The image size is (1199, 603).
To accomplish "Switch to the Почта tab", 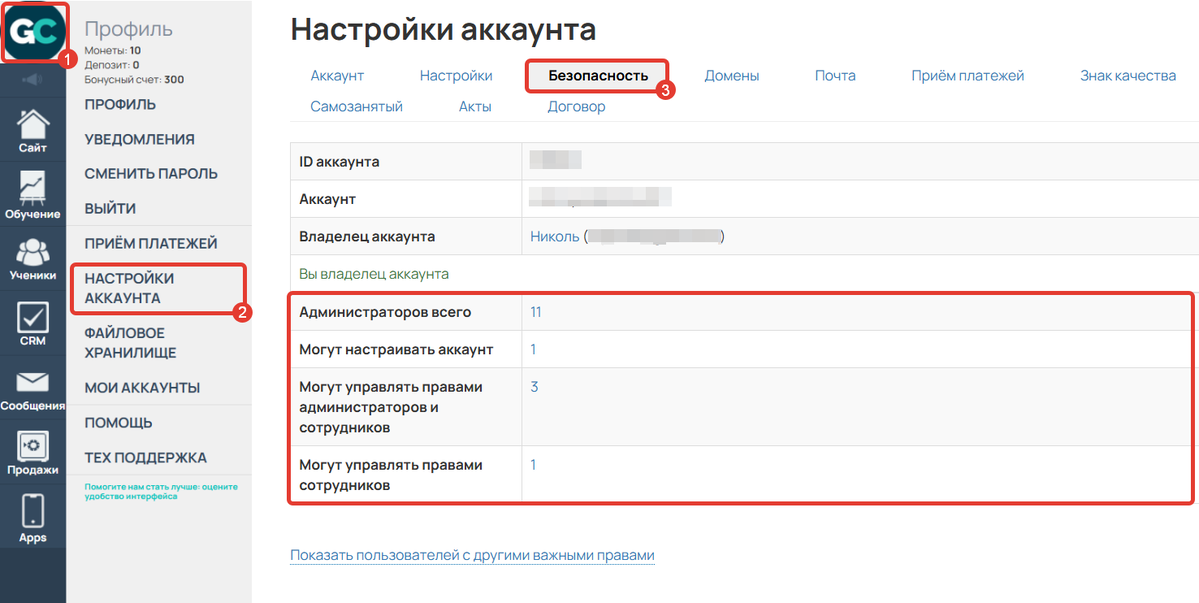I will pos(834,75).
